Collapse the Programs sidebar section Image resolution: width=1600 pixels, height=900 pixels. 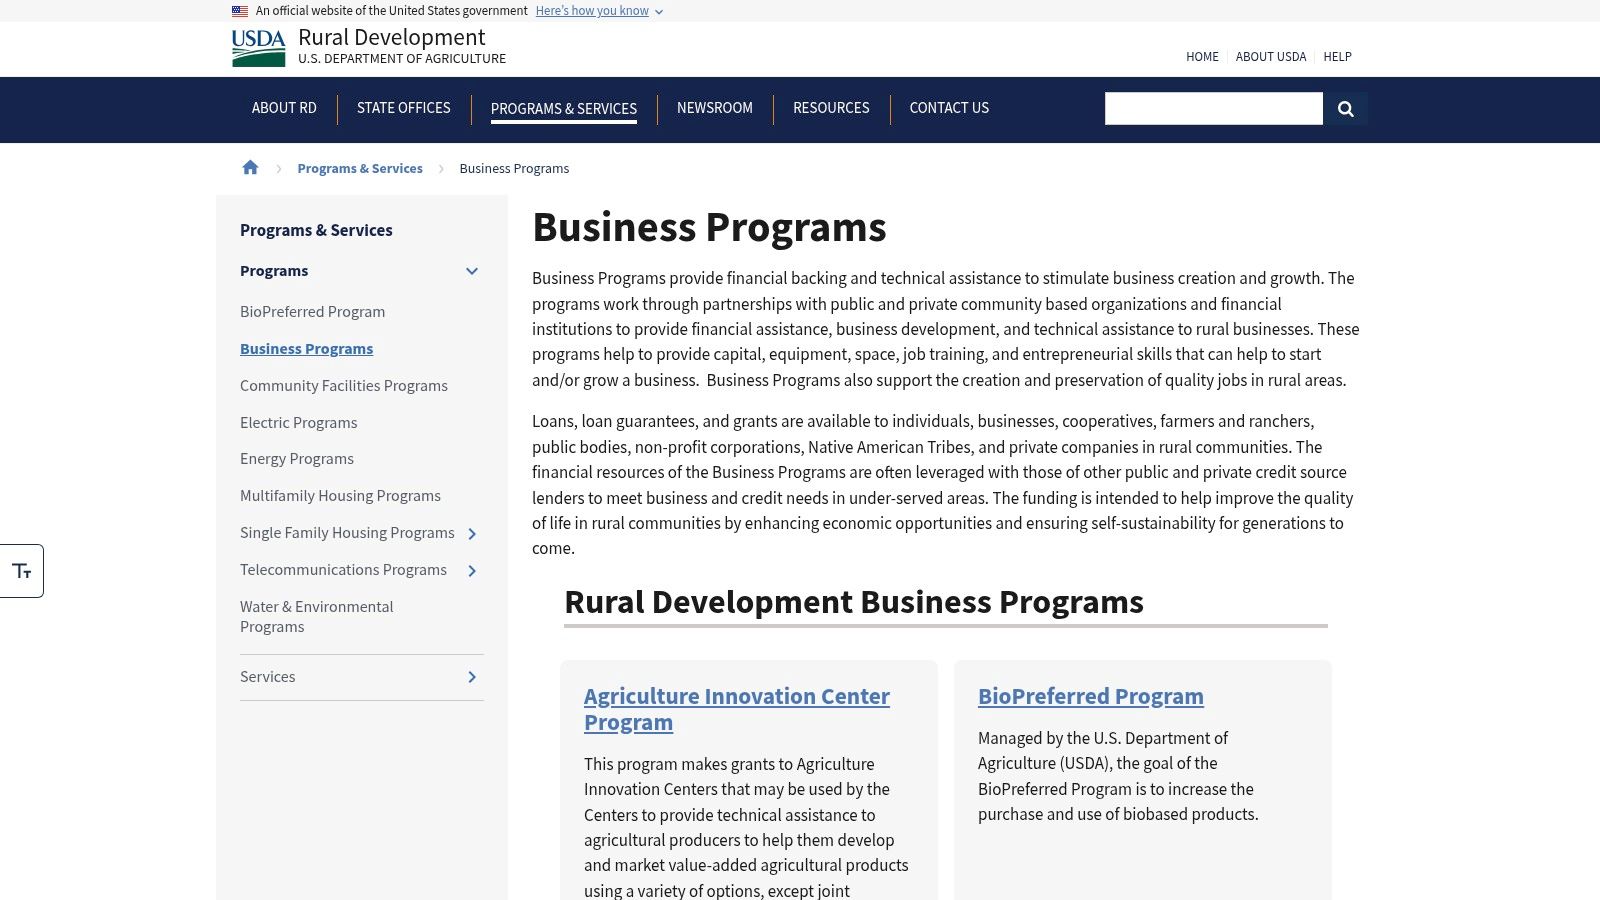tap(472, 271)
